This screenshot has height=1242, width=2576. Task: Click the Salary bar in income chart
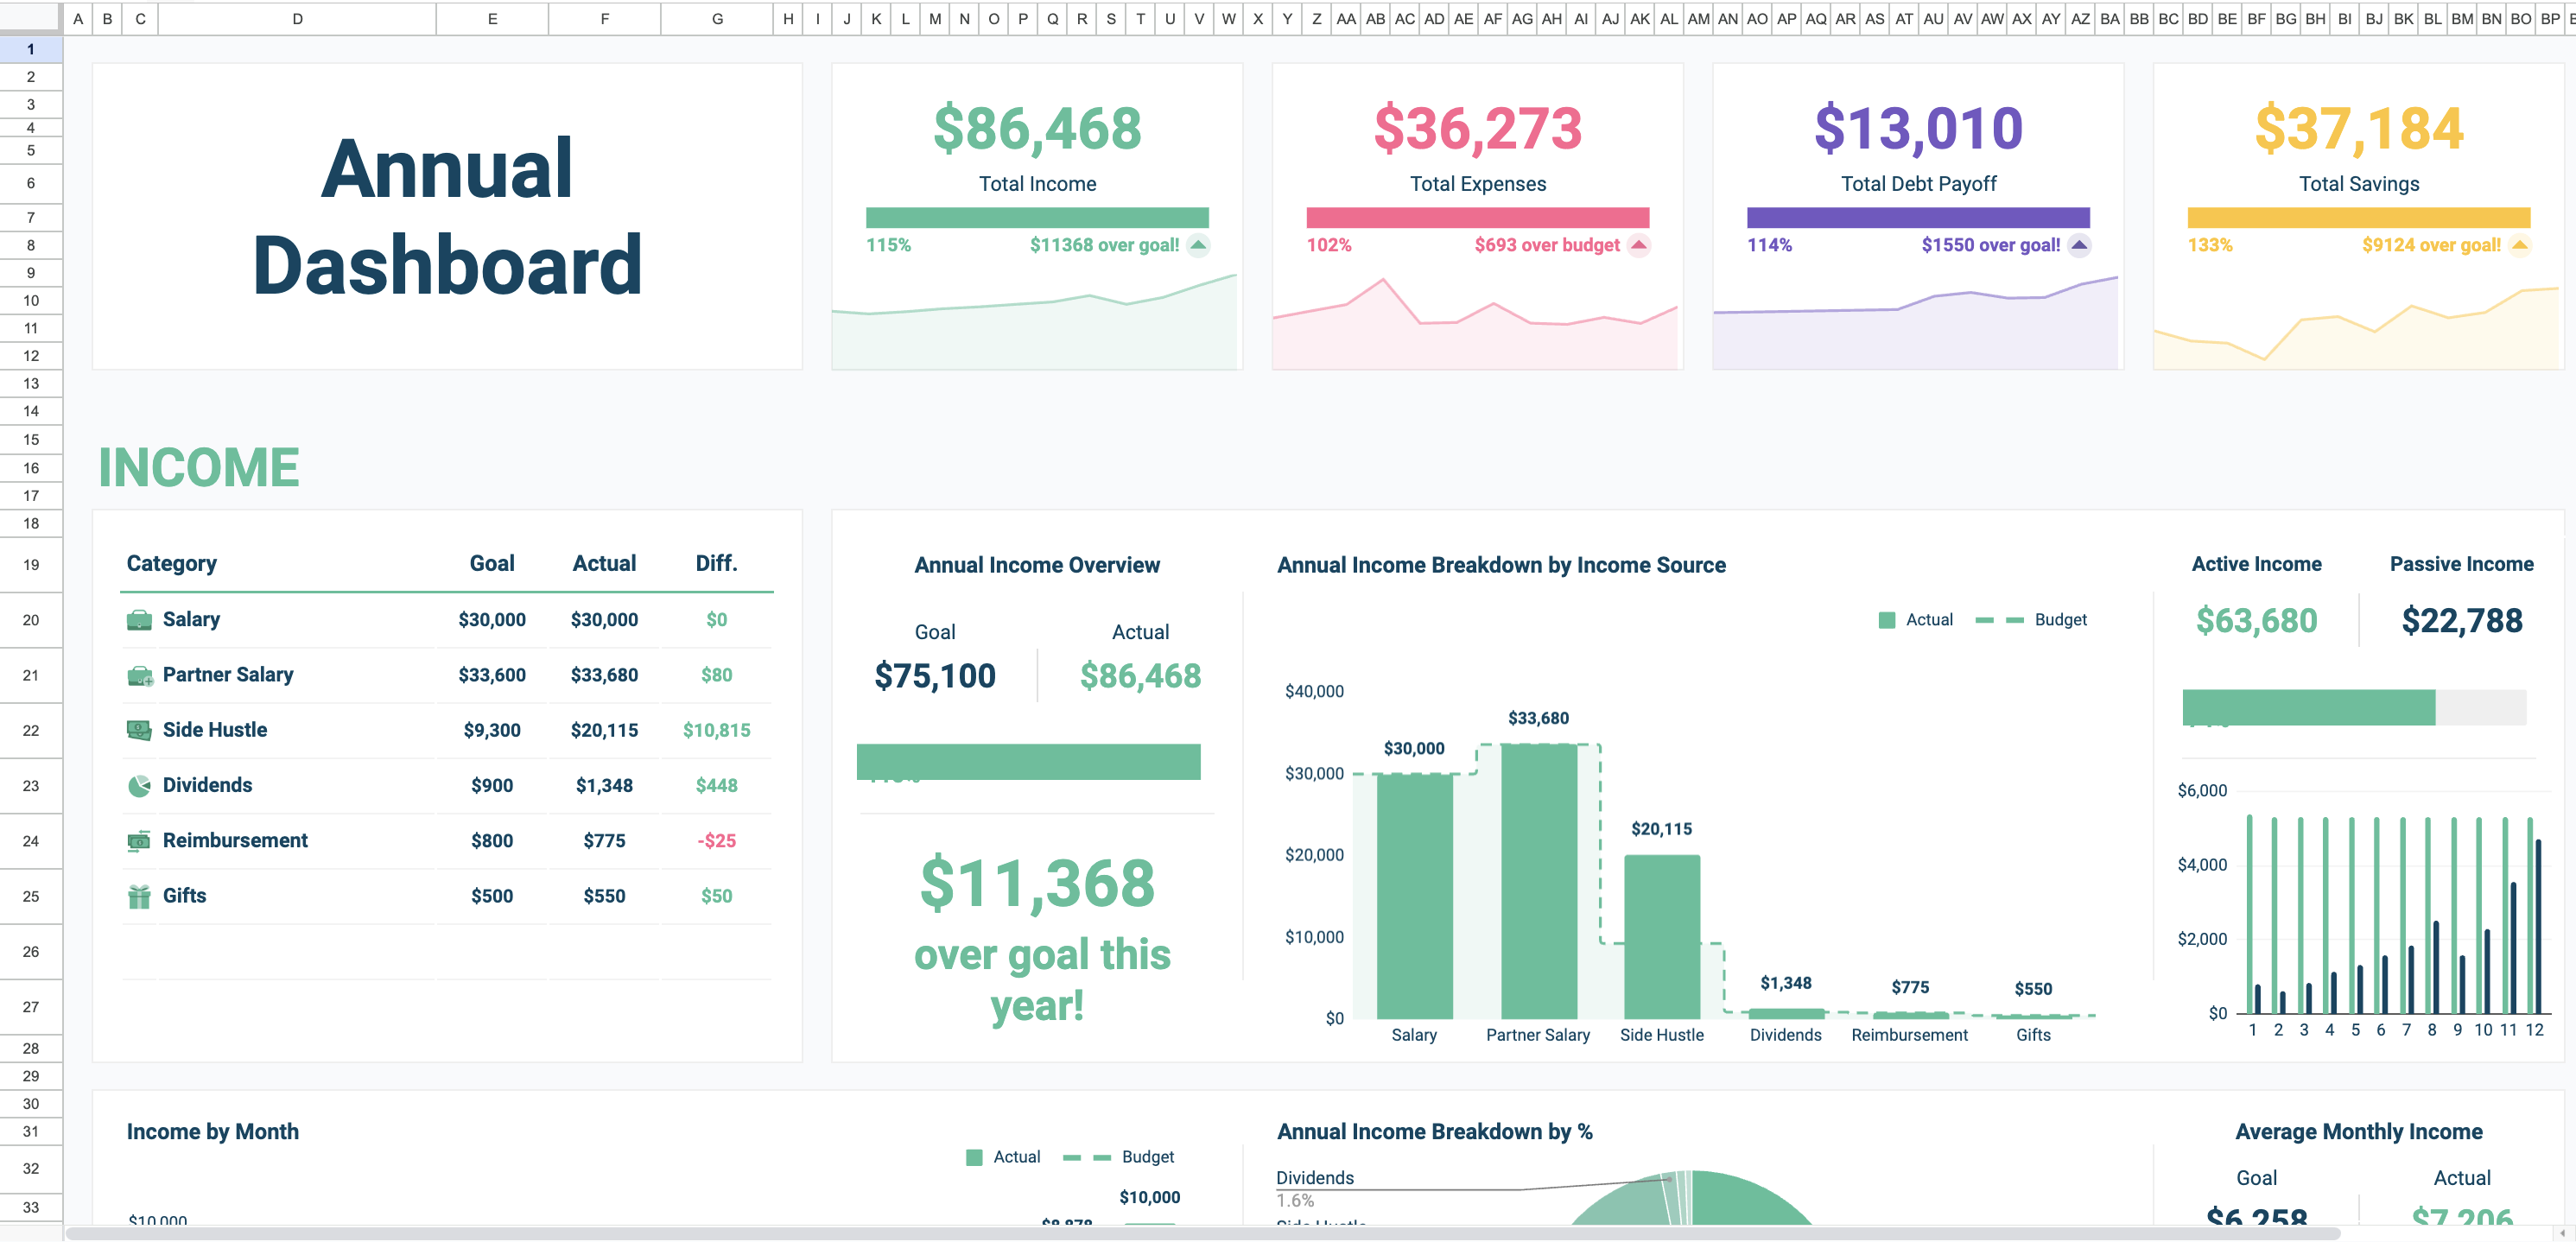[1414, 897]
